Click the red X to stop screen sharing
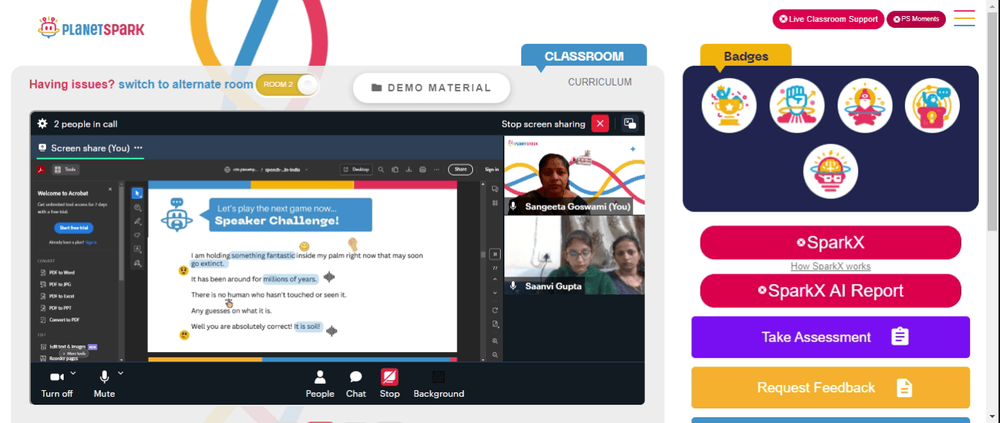The height and width of the screenshot is (423, 1000). coord(599,124)
